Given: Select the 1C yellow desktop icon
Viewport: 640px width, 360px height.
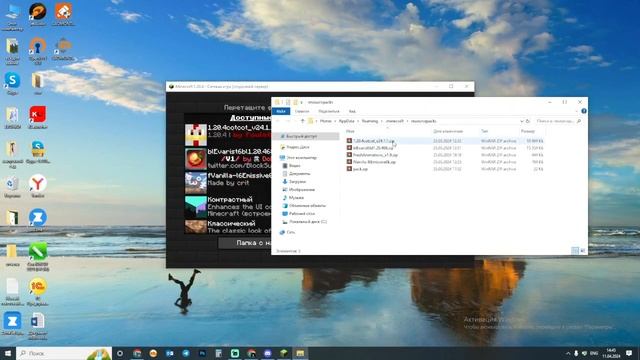Looking at the screenshot, I should [x=38, y=289].
